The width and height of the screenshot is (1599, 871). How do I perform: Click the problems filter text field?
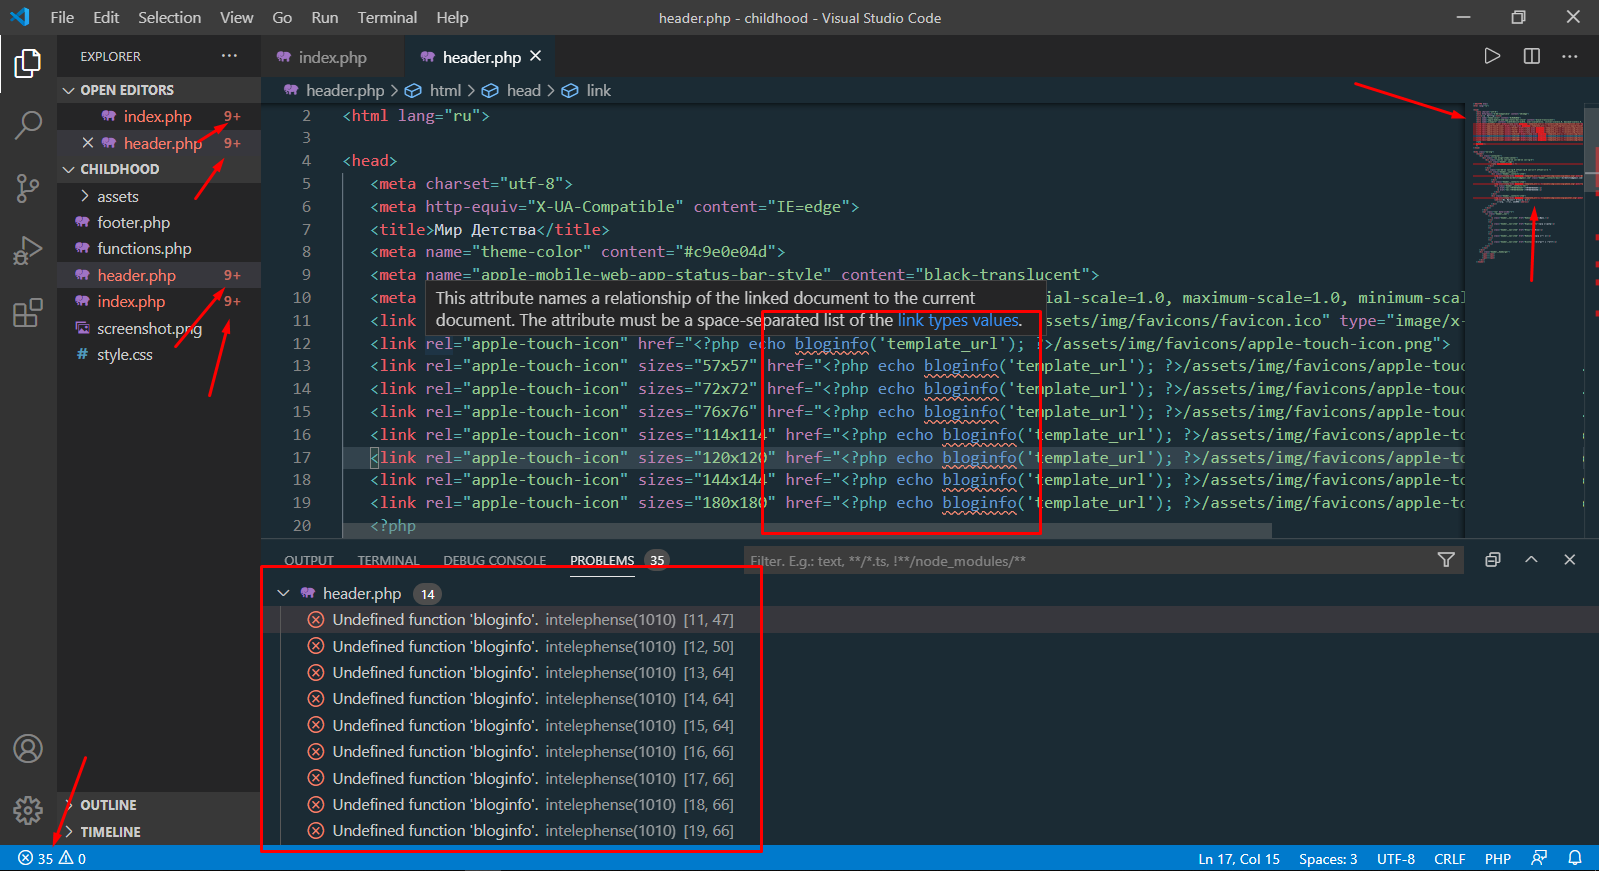[1090, 560]
